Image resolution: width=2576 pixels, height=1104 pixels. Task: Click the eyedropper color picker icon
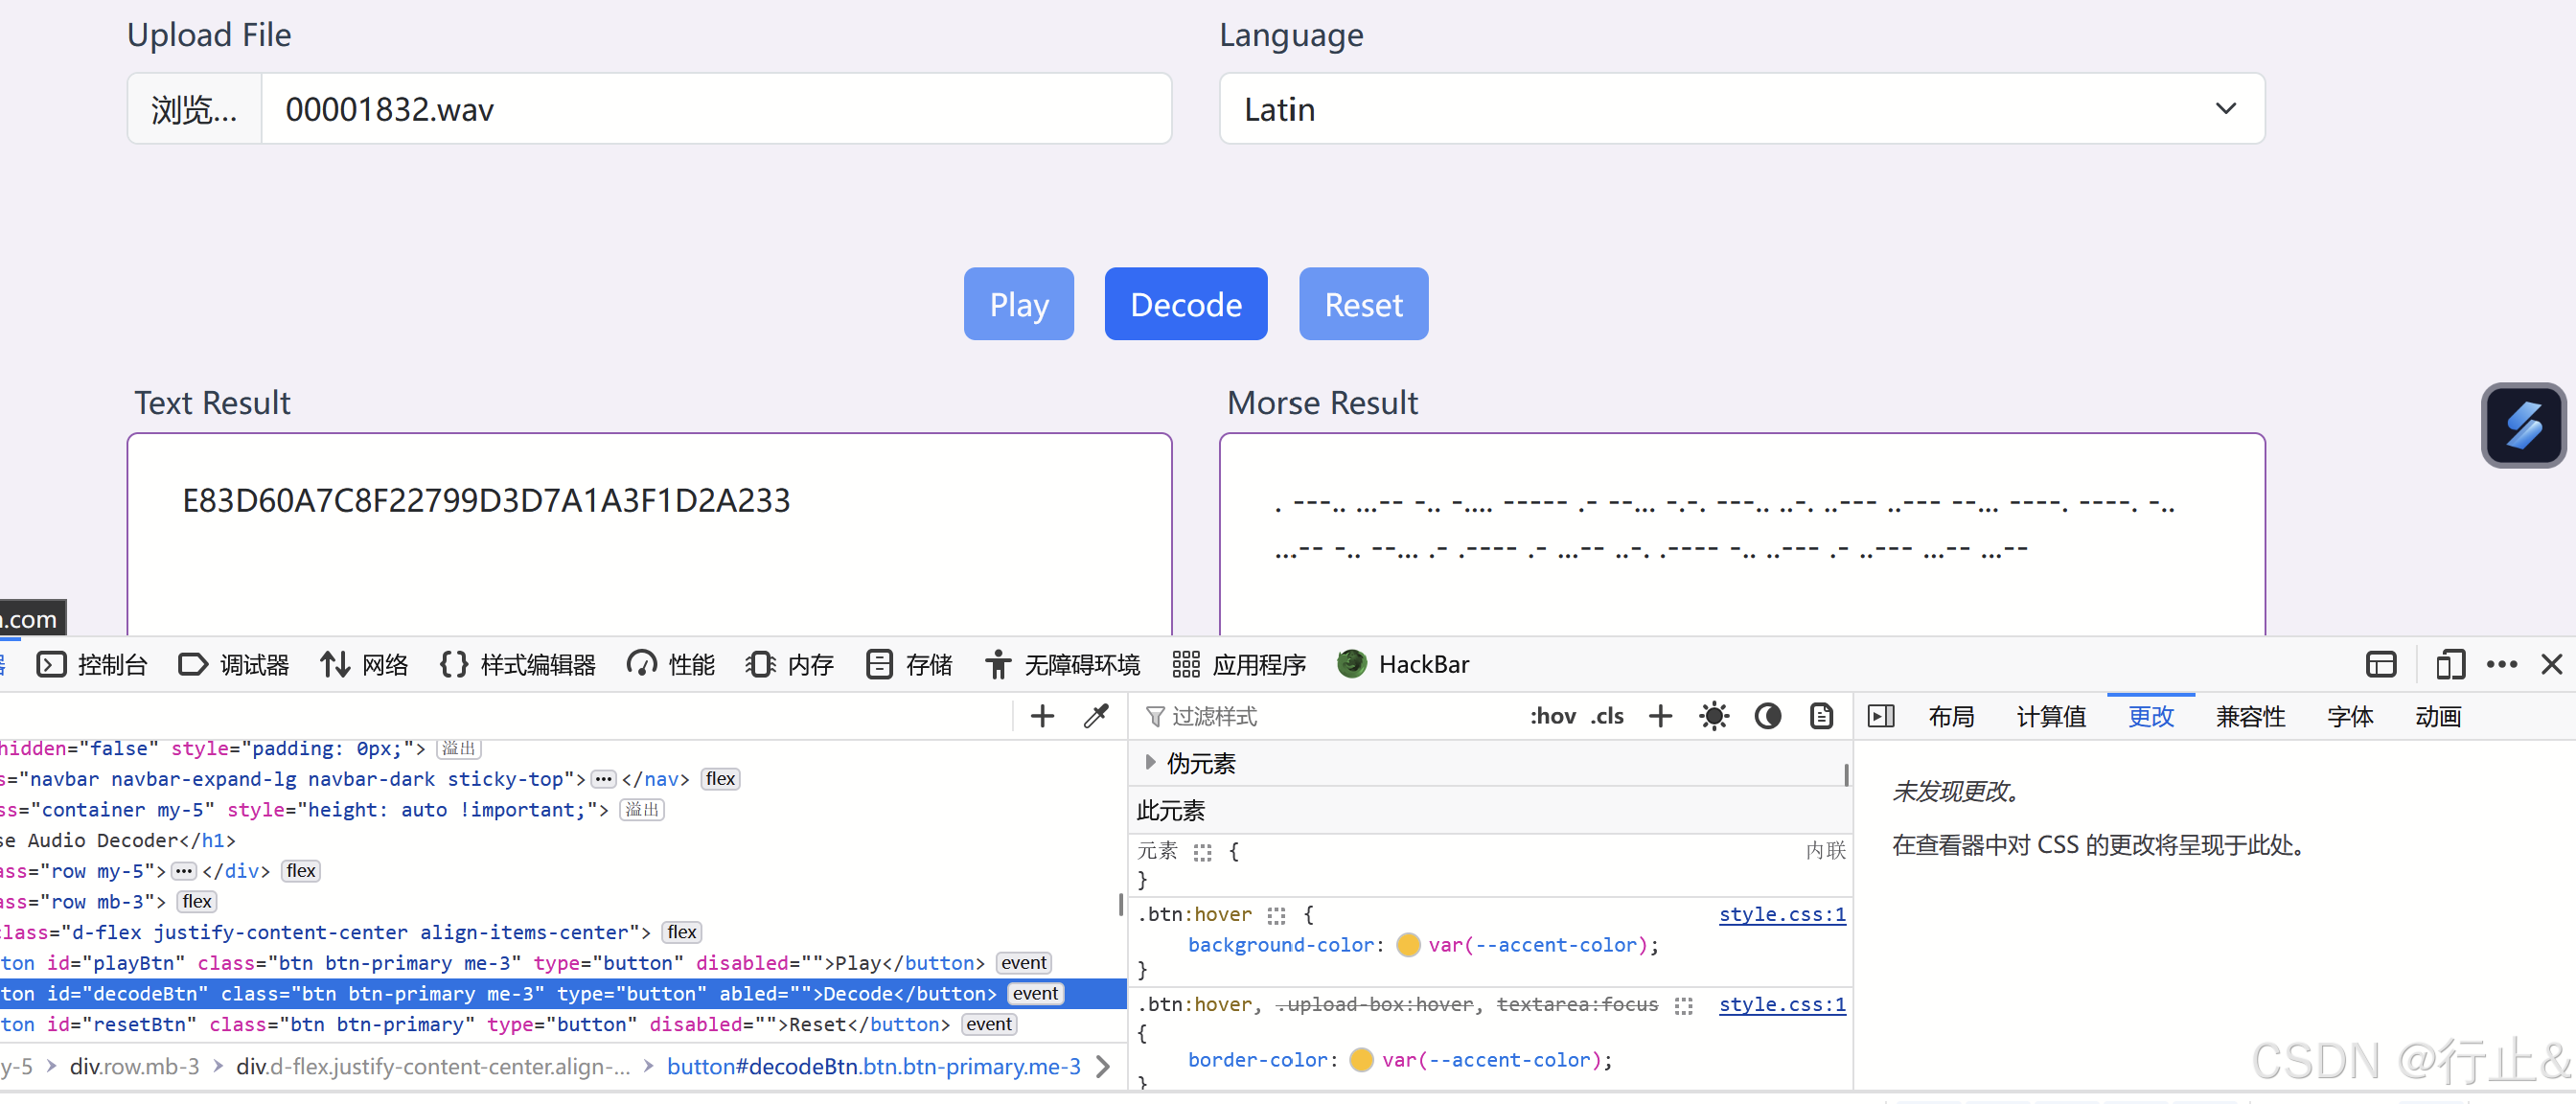[1096, 716]
